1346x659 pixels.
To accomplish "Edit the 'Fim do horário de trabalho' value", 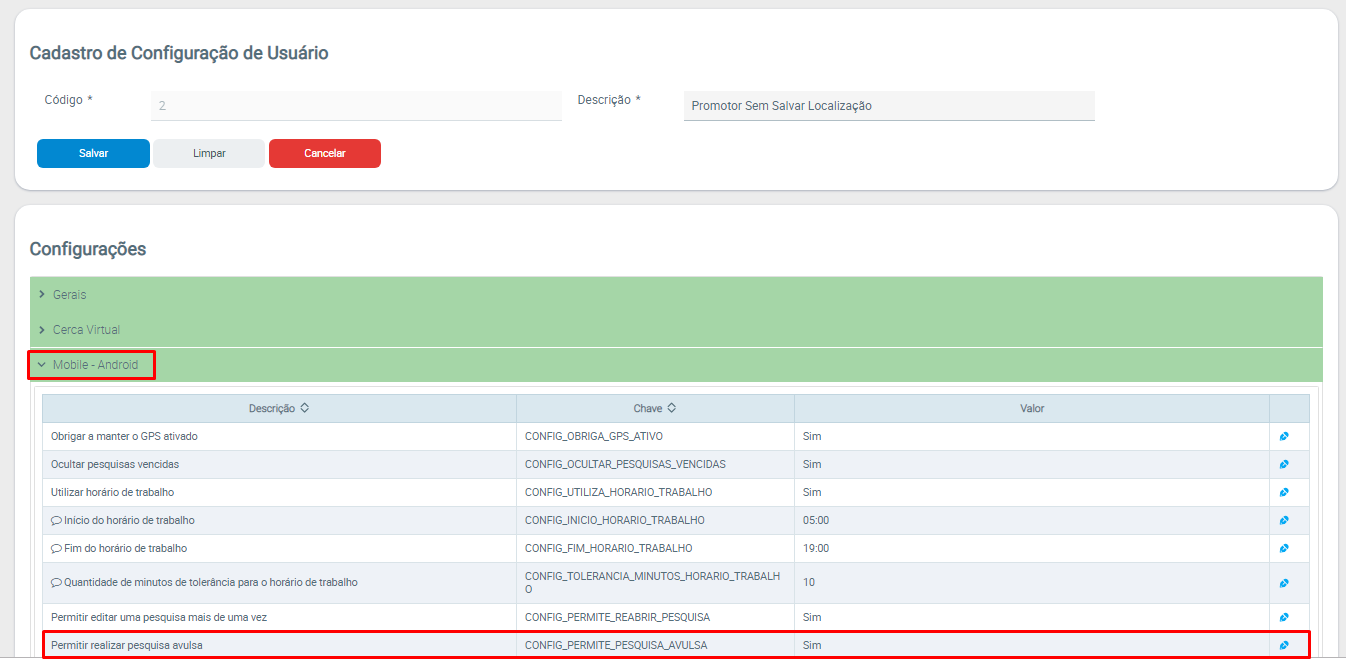I will point(1284,549).
